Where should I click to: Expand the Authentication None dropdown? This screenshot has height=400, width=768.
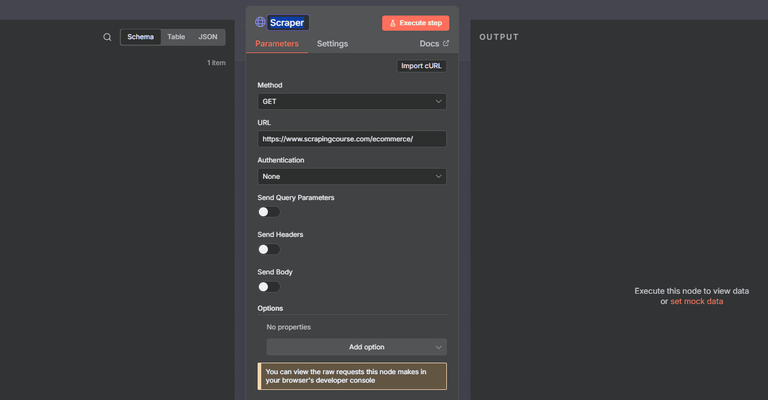(352, 176)
